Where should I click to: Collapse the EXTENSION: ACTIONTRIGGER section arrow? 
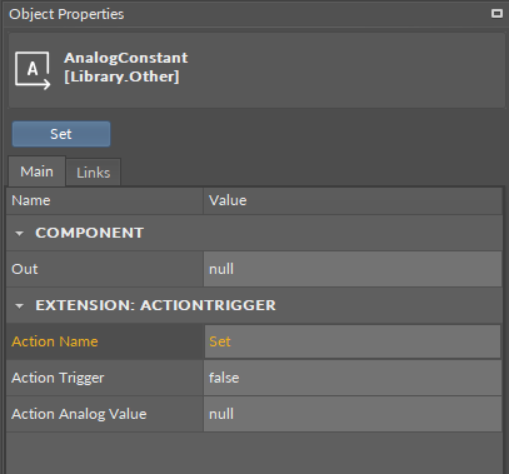[19, 306]
